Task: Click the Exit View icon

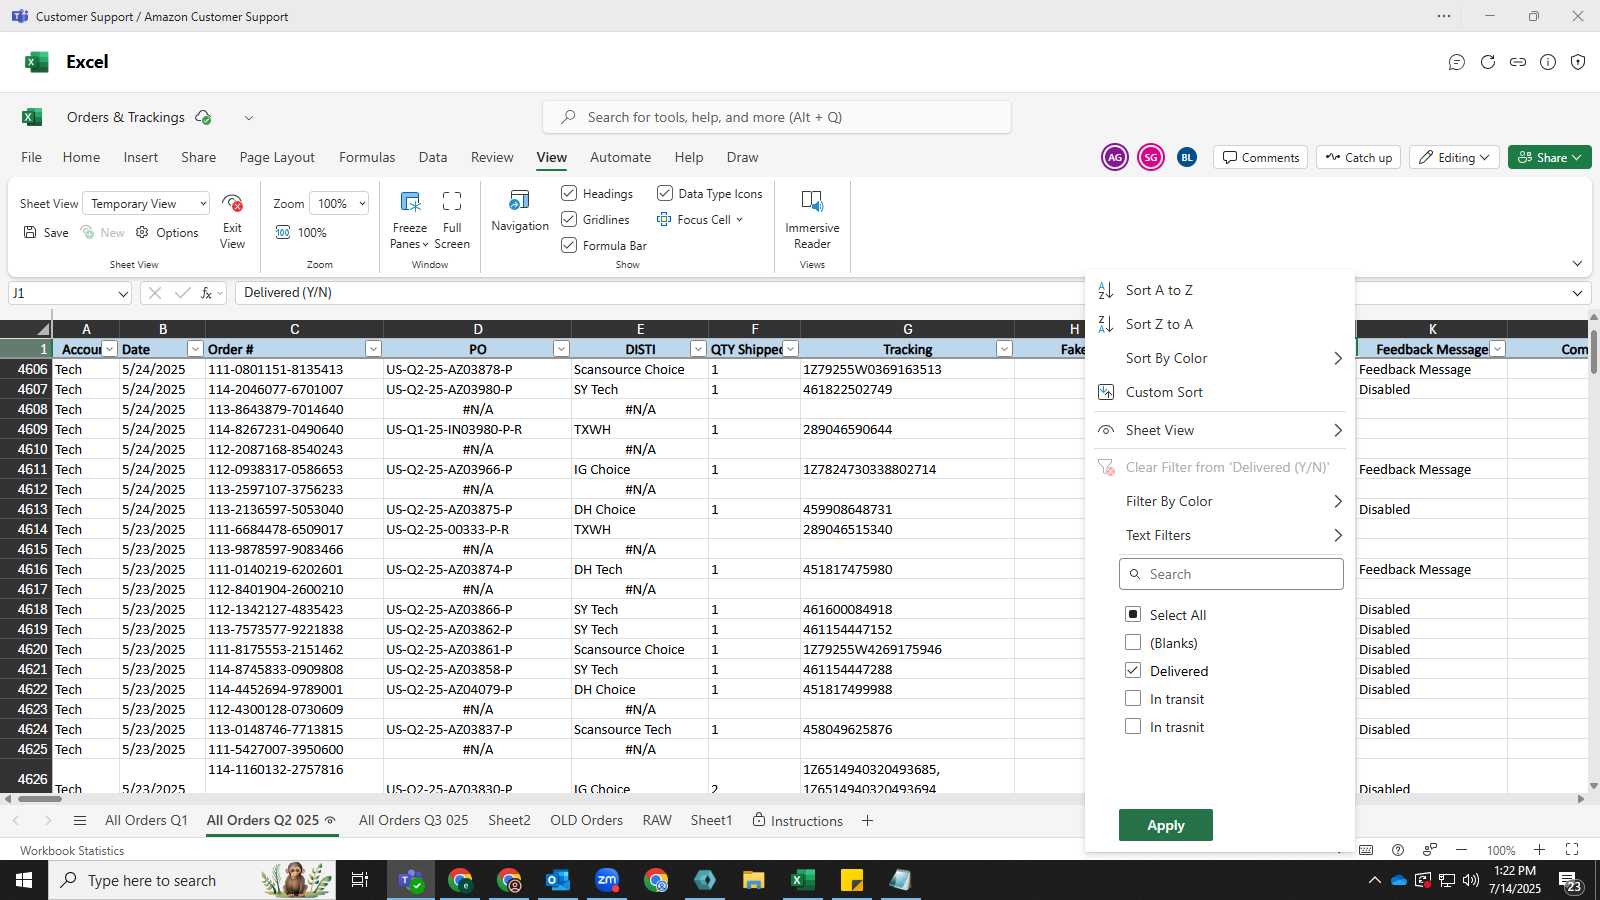Action: point(232,203)
